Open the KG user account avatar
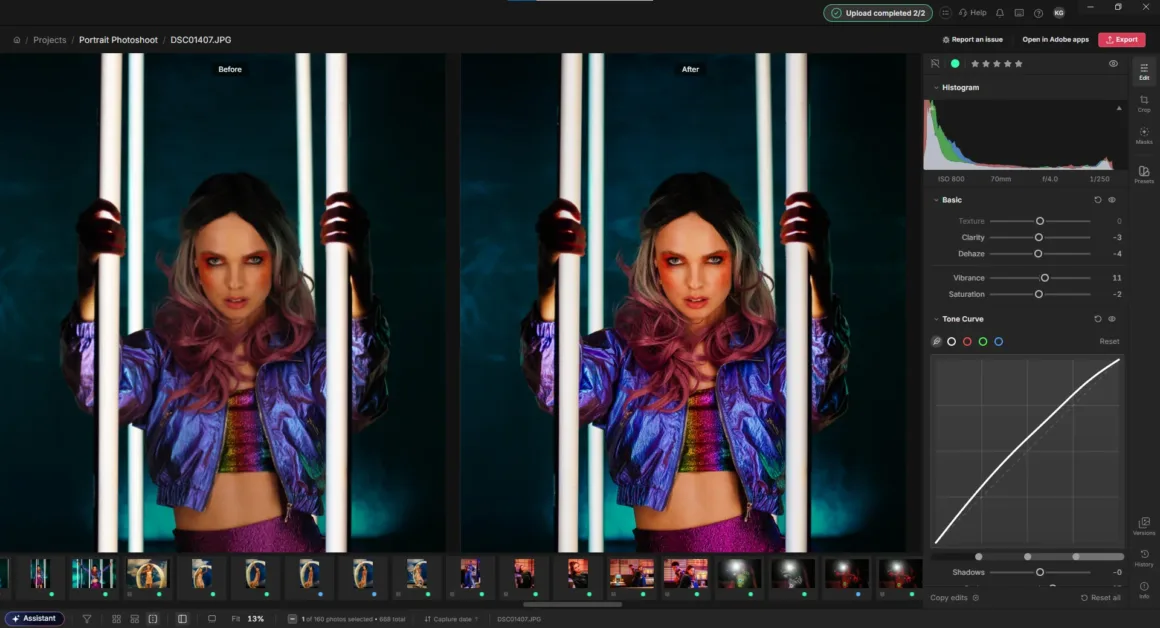The width and height of the screenshot is (1160, 628). 1059,13
